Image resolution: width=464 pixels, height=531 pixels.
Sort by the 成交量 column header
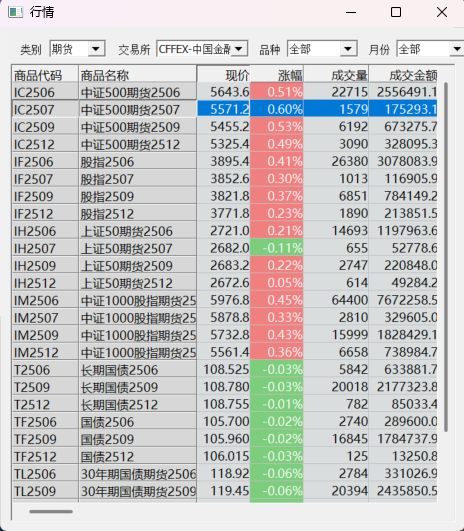coord(336,75)
